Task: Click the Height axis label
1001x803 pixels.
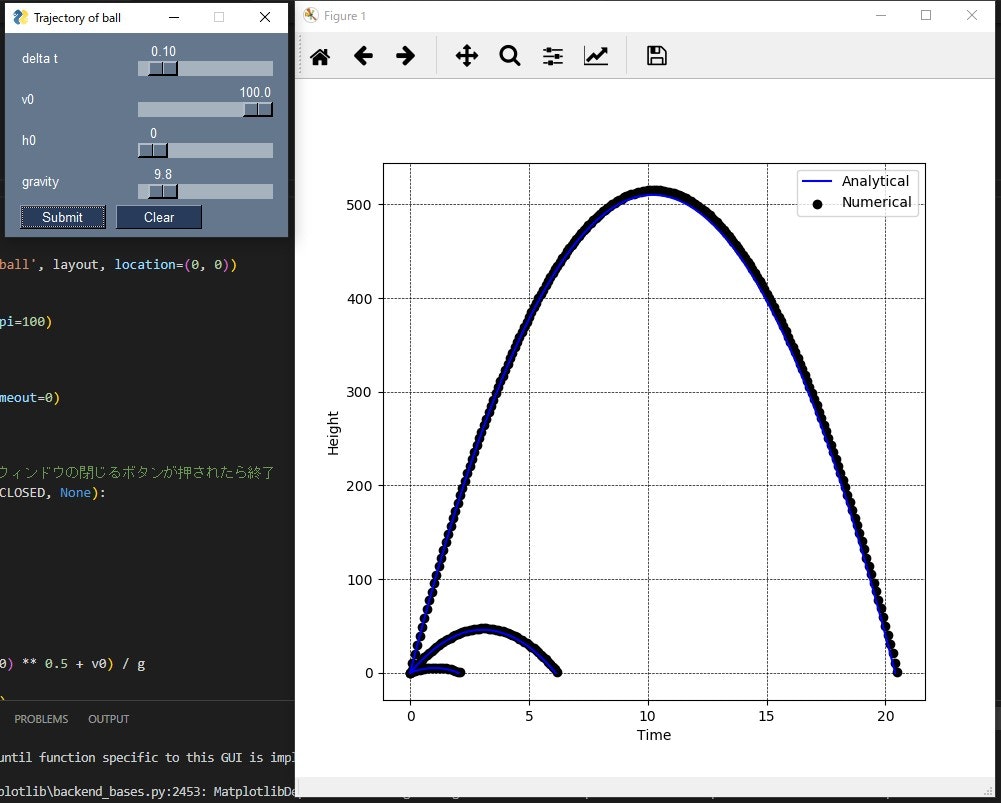Action: coord(333,433)
